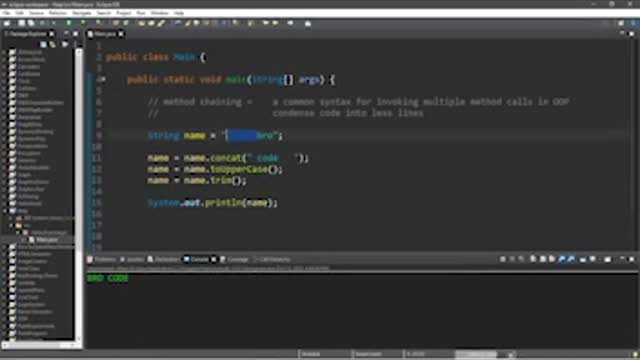The image size is (640, 360).
Task: Collapse the src folder expander
Action: 11,225
